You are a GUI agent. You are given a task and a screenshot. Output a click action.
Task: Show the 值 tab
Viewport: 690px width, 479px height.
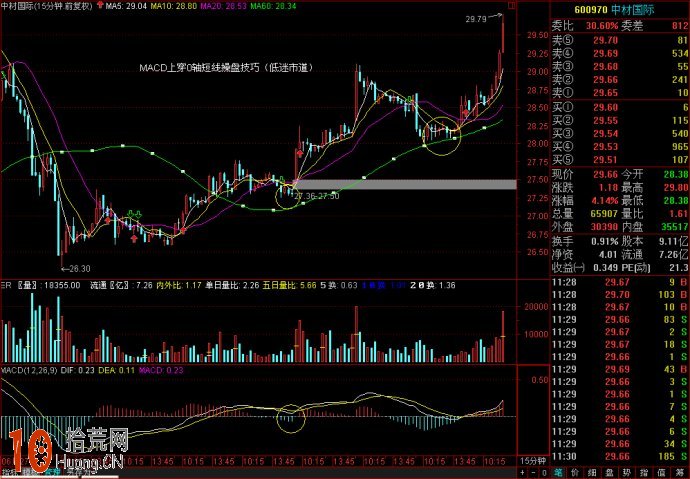pyautogui.click(x=661, y=473)
